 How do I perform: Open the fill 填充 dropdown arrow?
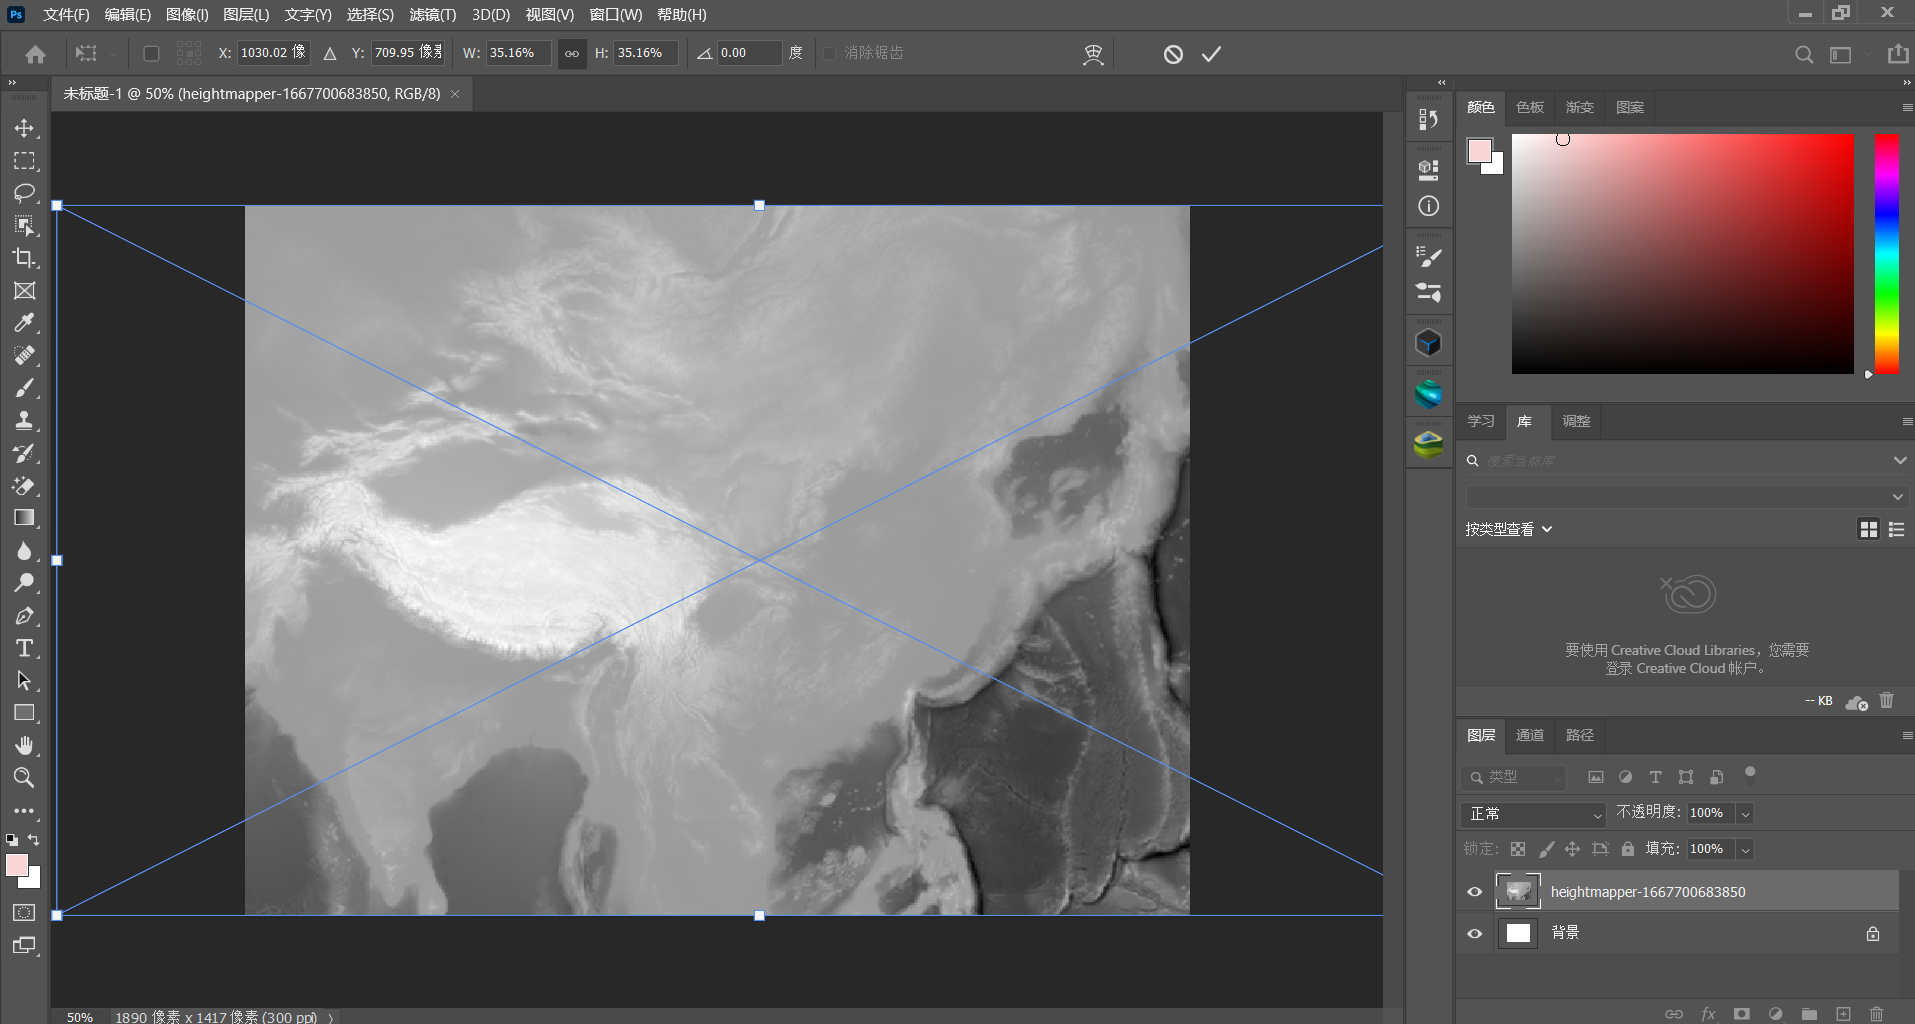coord(1745,850)
